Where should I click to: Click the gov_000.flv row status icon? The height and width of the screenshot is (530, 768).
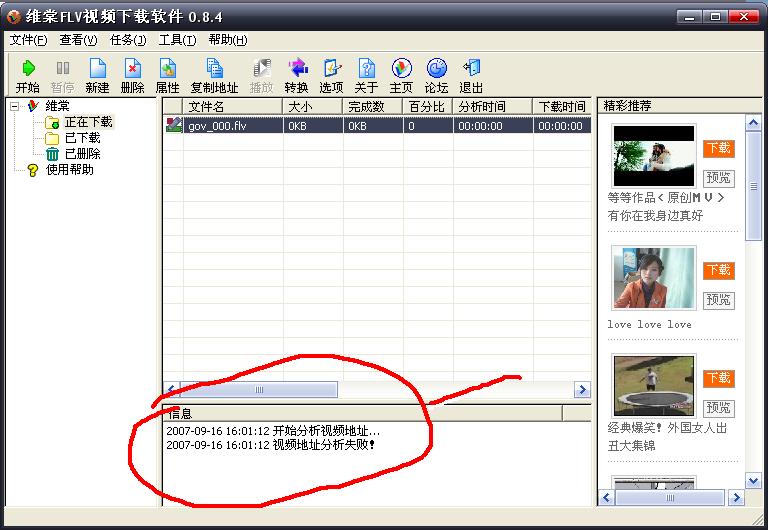173,125
